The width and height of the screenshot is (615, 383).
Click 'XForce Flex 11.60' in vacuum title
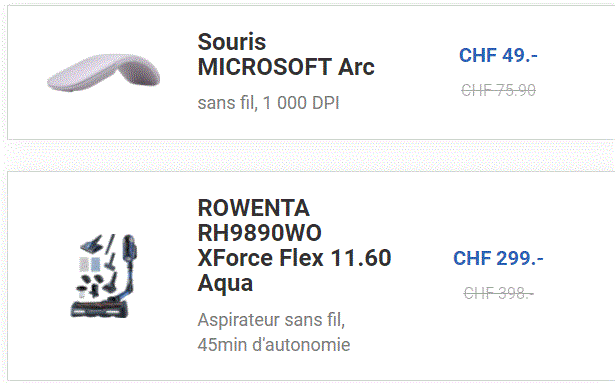pos(294,258)
